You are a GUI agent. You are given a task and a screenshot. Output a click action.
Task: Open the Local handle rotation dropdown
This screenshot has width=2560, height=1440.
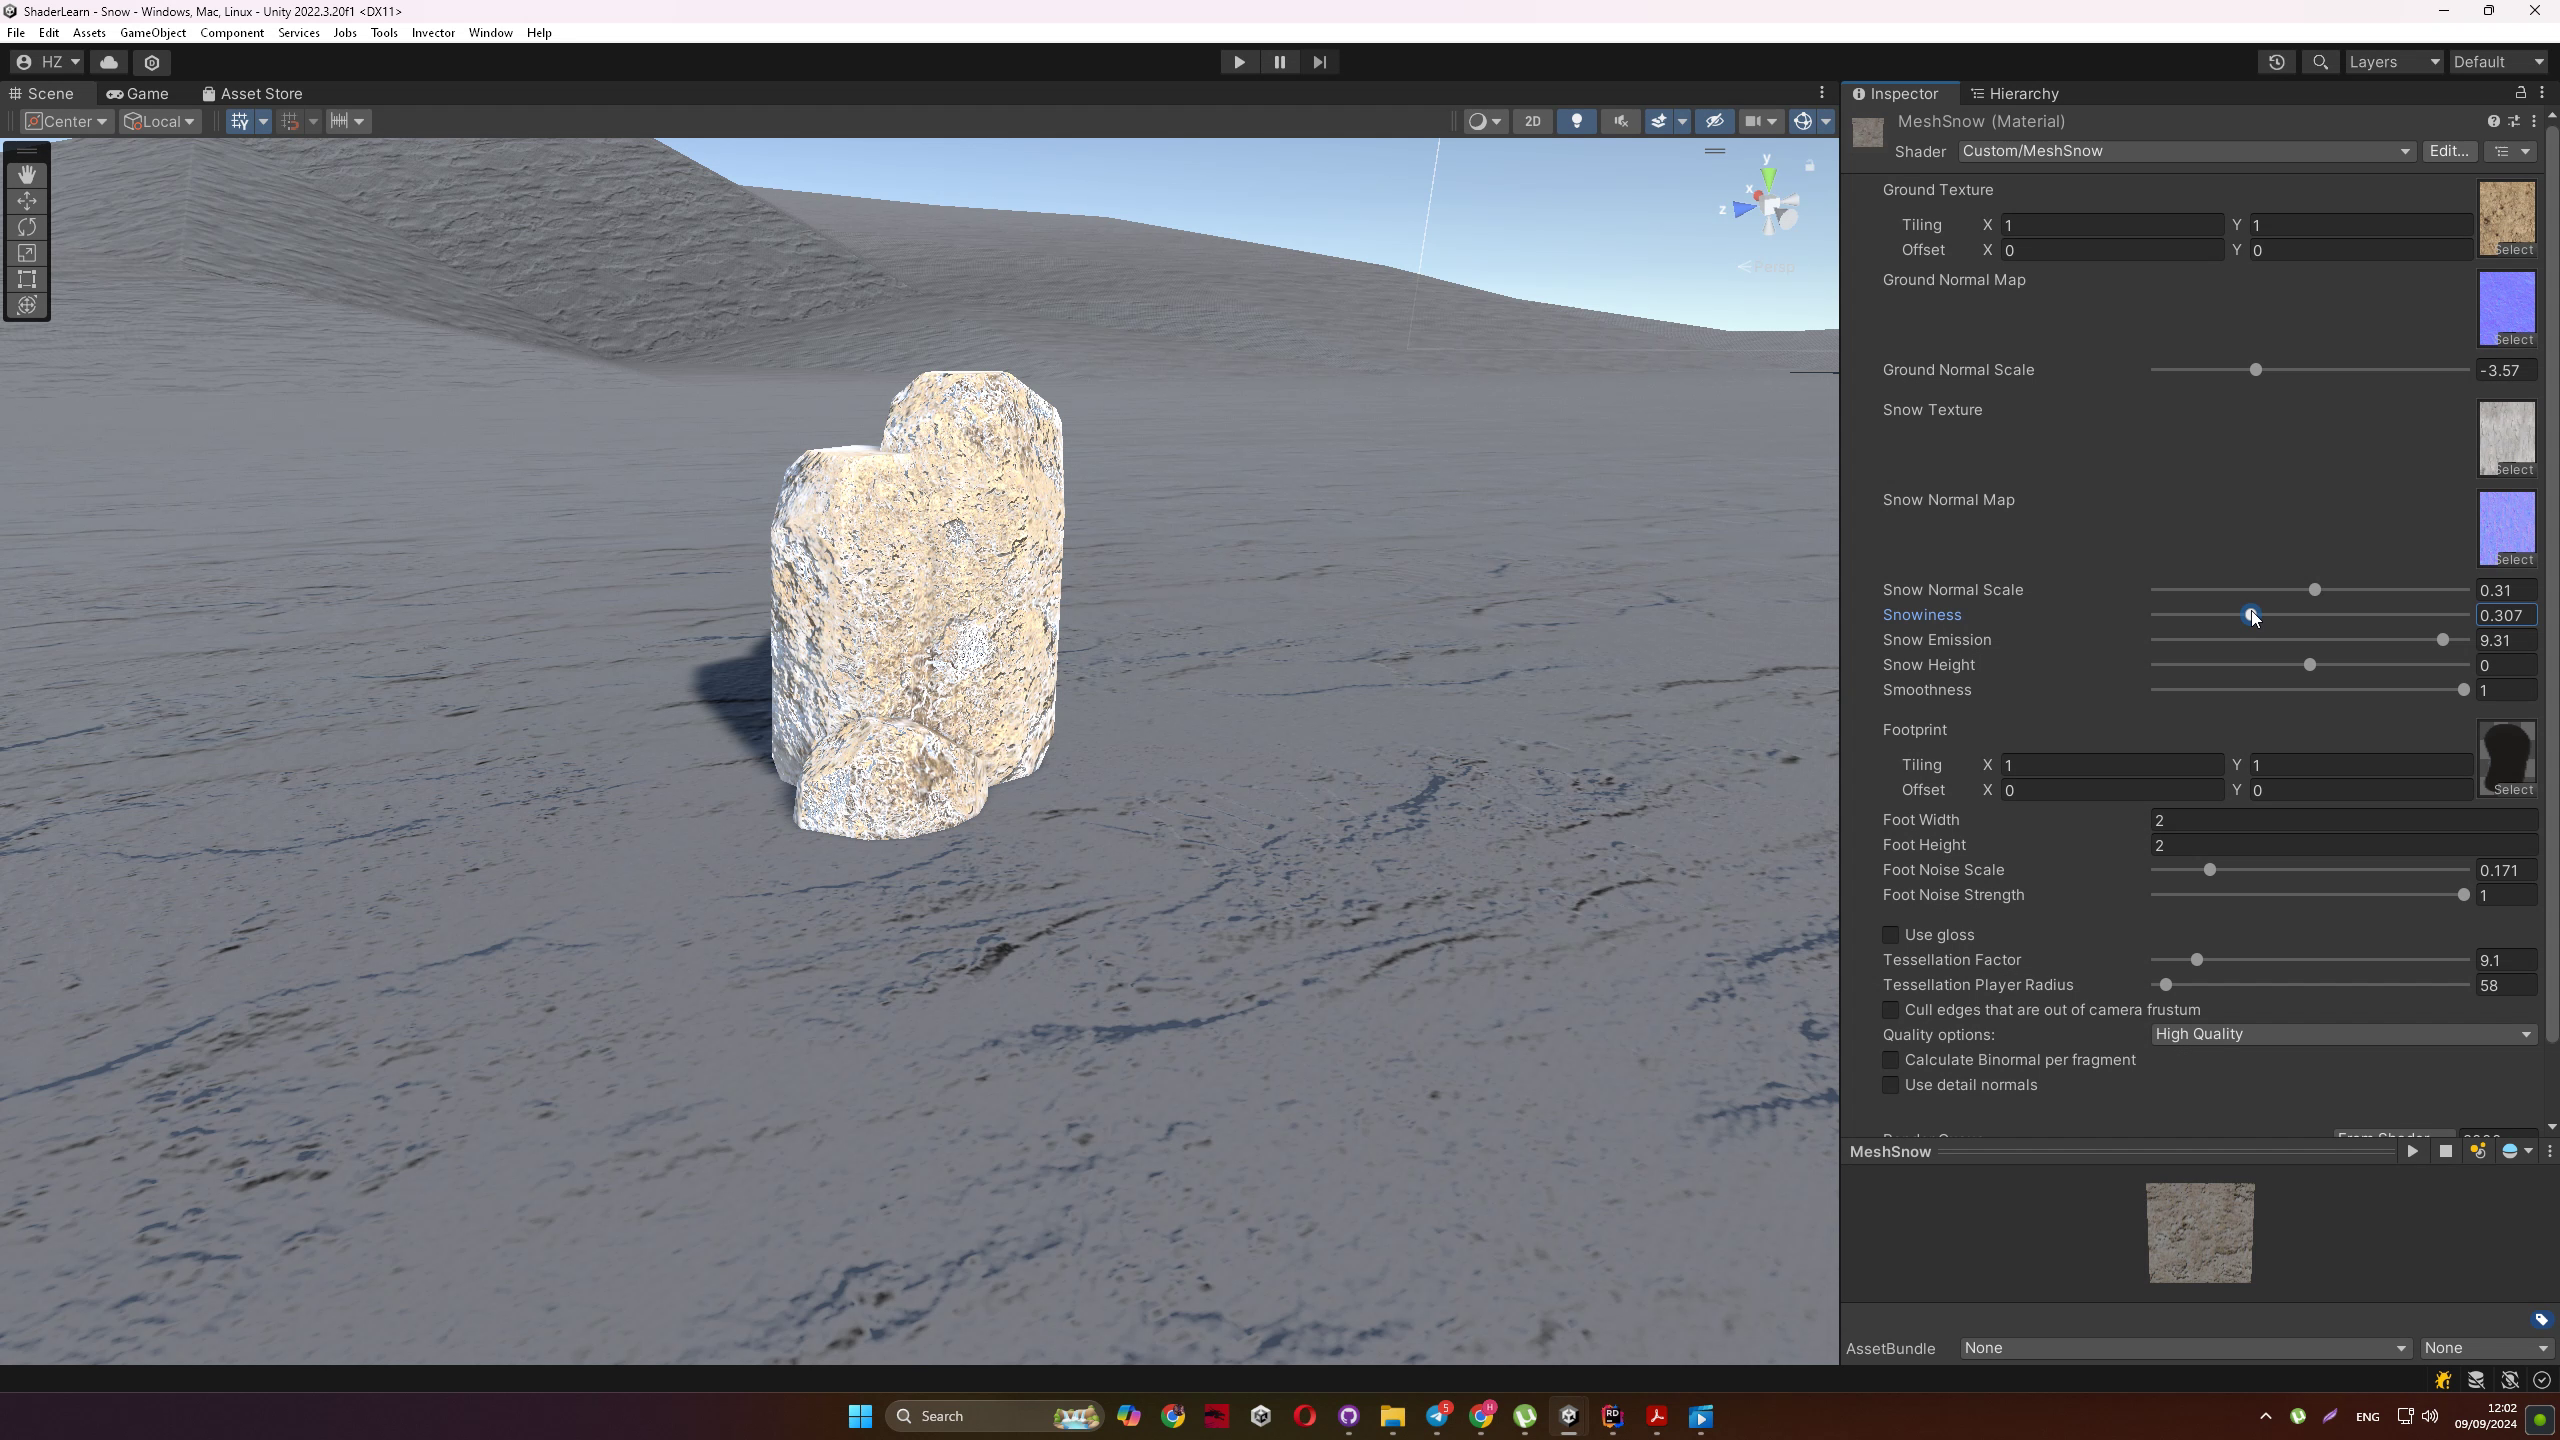tap(159, 121)
